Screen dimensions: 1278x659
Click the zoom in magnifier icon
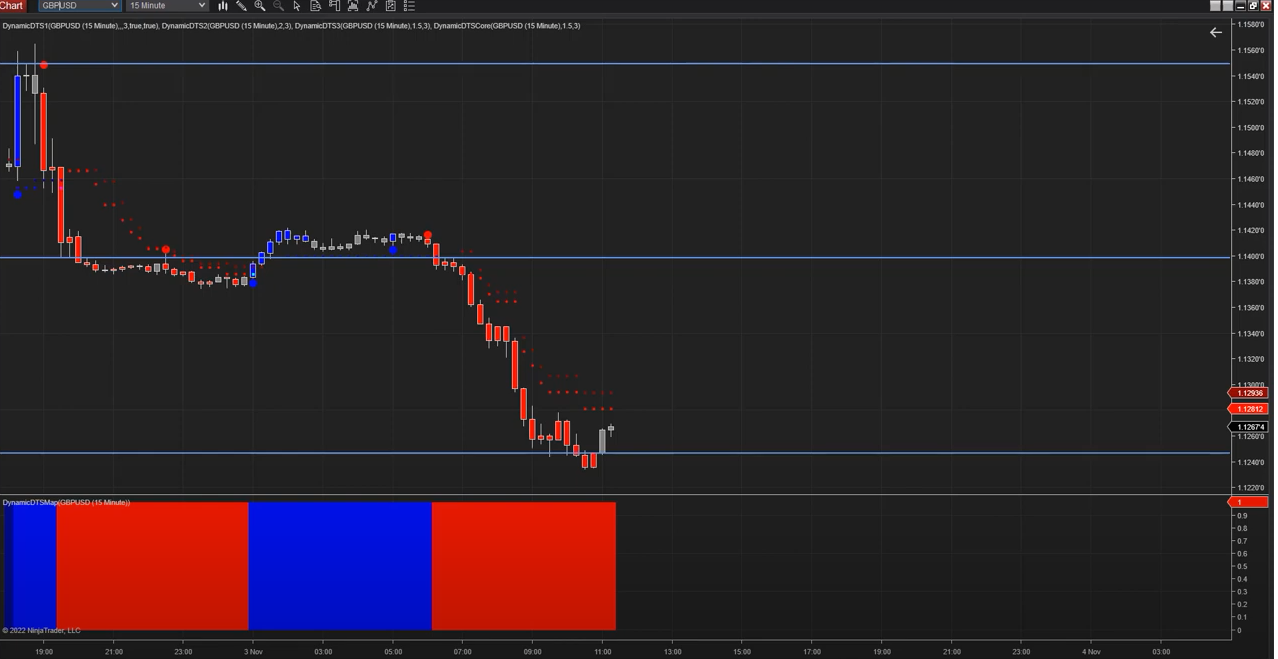point(260,6)
